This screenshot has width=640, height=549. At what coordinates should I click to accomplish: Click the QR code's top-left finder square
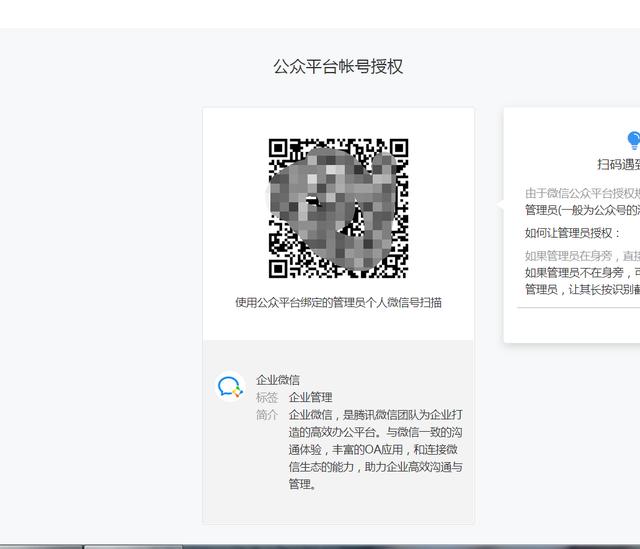(278, 149)
